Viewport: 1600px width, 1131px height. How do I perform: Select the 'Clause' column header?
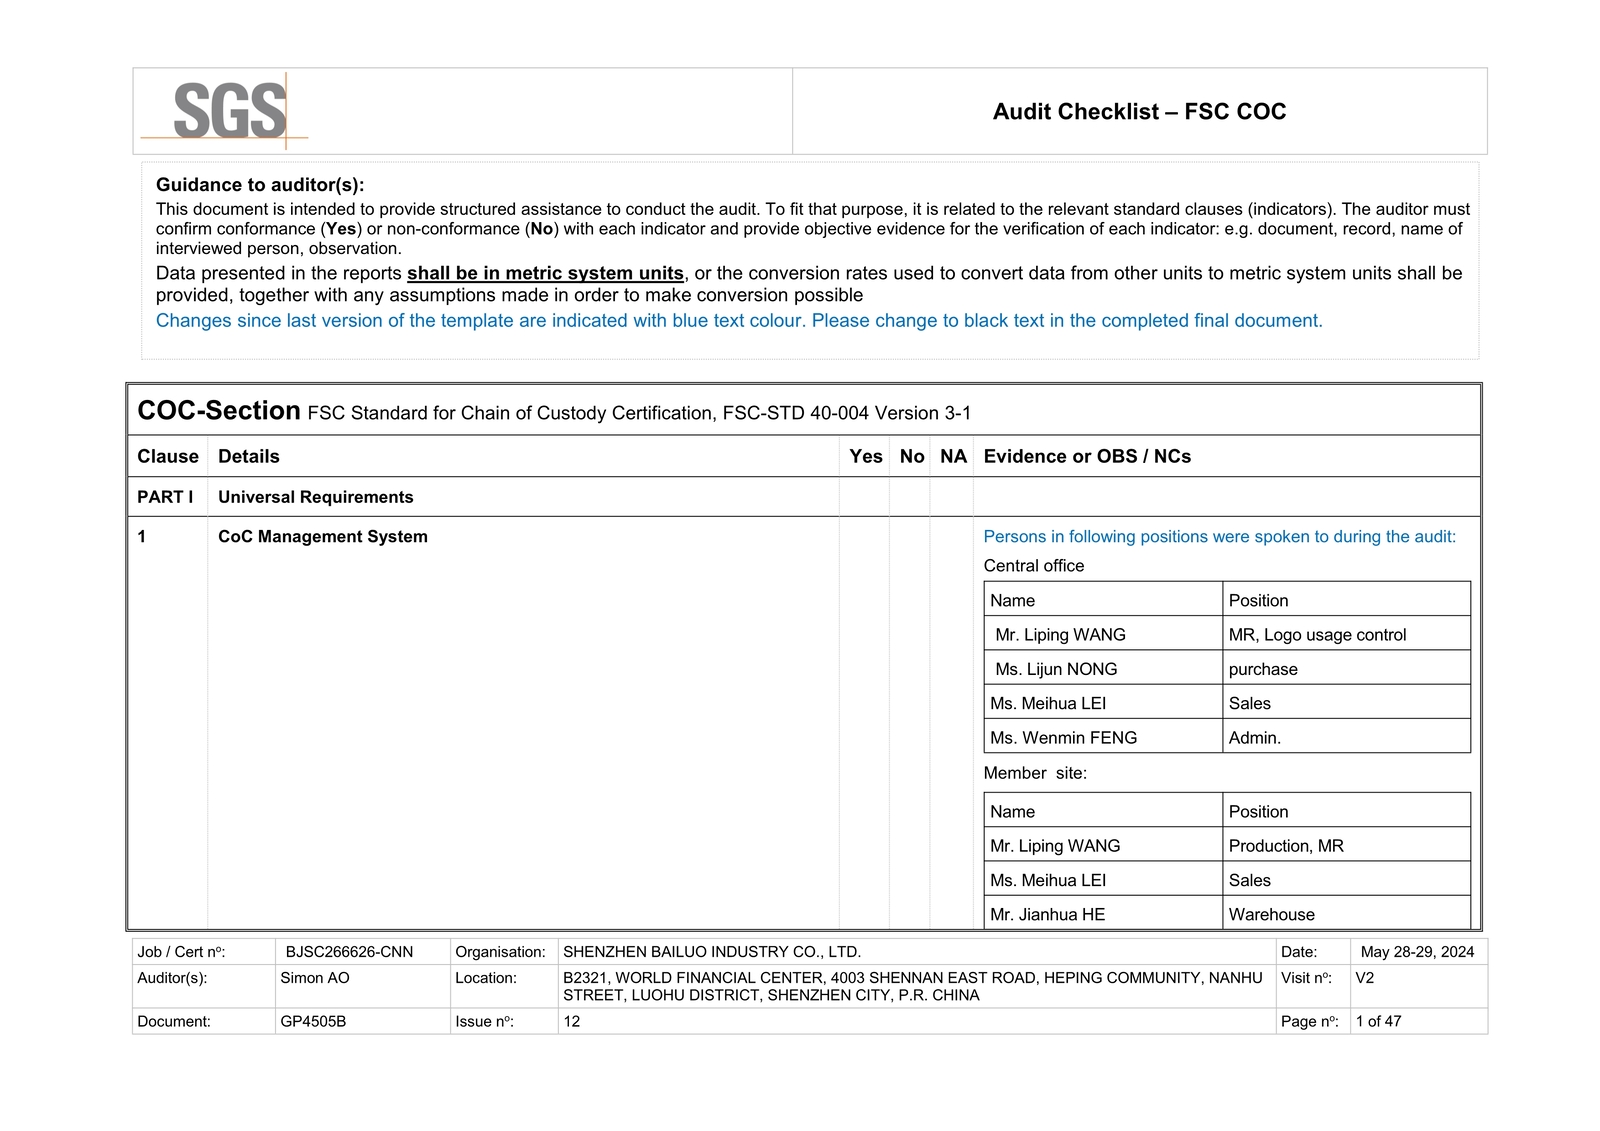(168, 457)
